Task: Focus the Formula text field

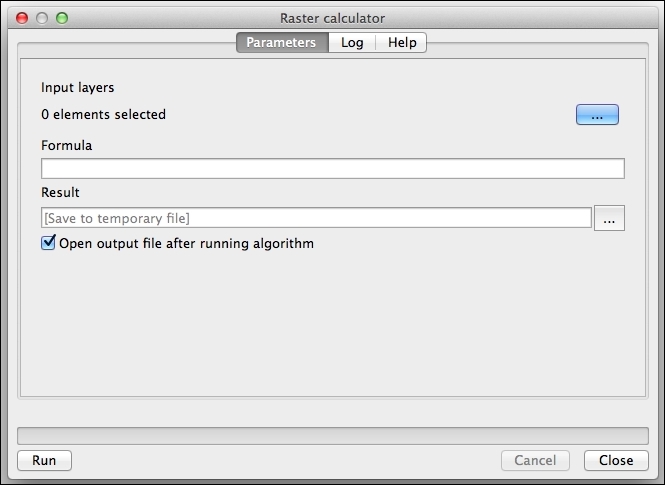Action: click(333, 168)
